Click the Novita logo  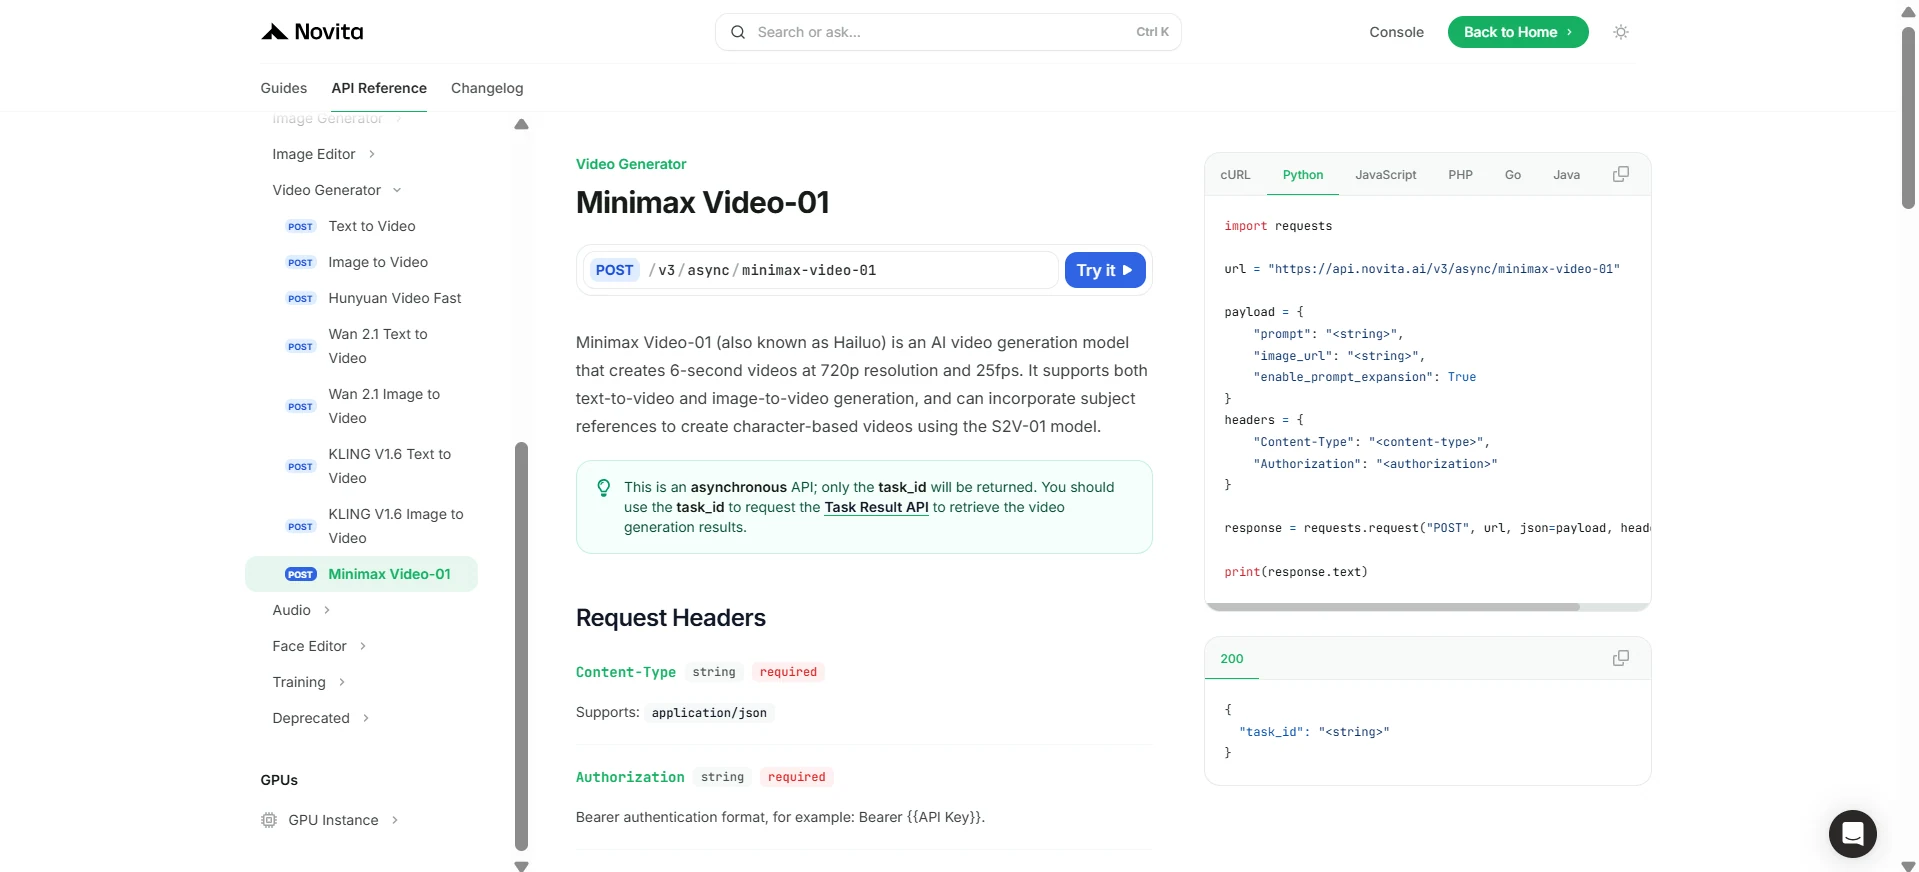point(312,32)
